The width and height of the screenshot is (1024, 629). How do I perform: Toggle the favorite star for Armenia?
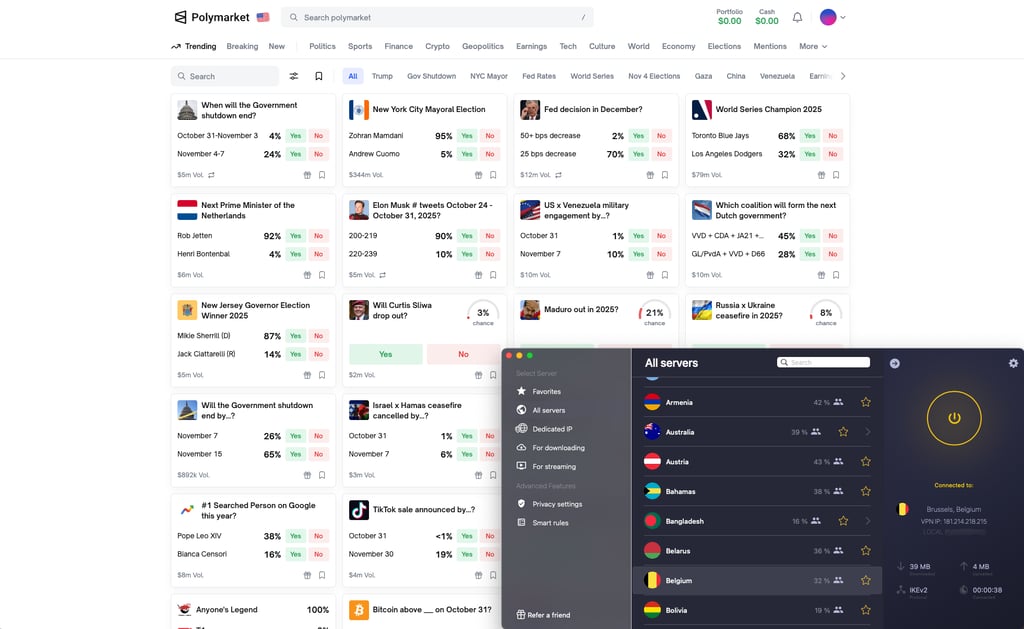coord(865,402)
